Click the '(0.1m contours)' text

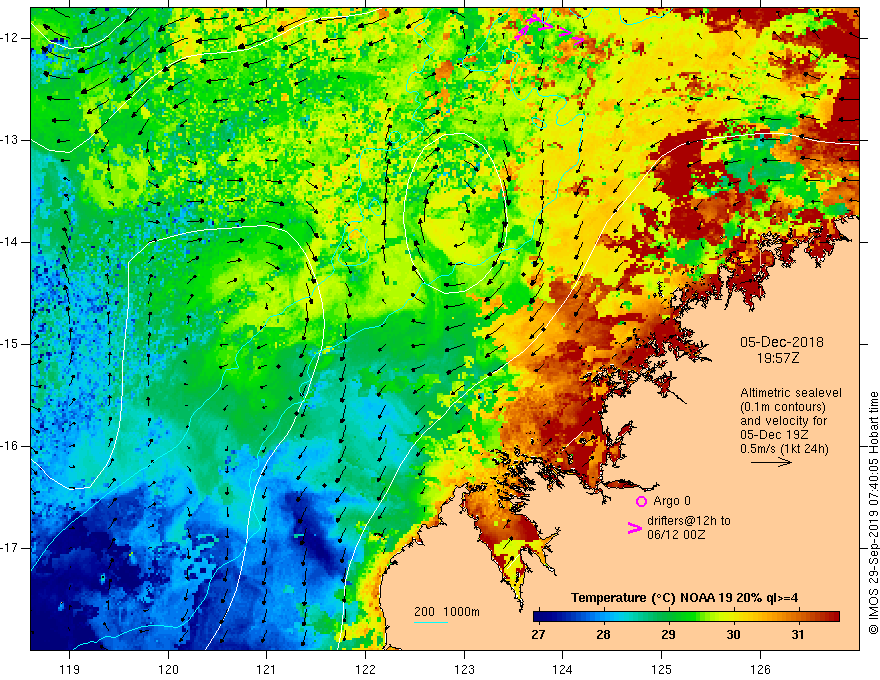782,407
